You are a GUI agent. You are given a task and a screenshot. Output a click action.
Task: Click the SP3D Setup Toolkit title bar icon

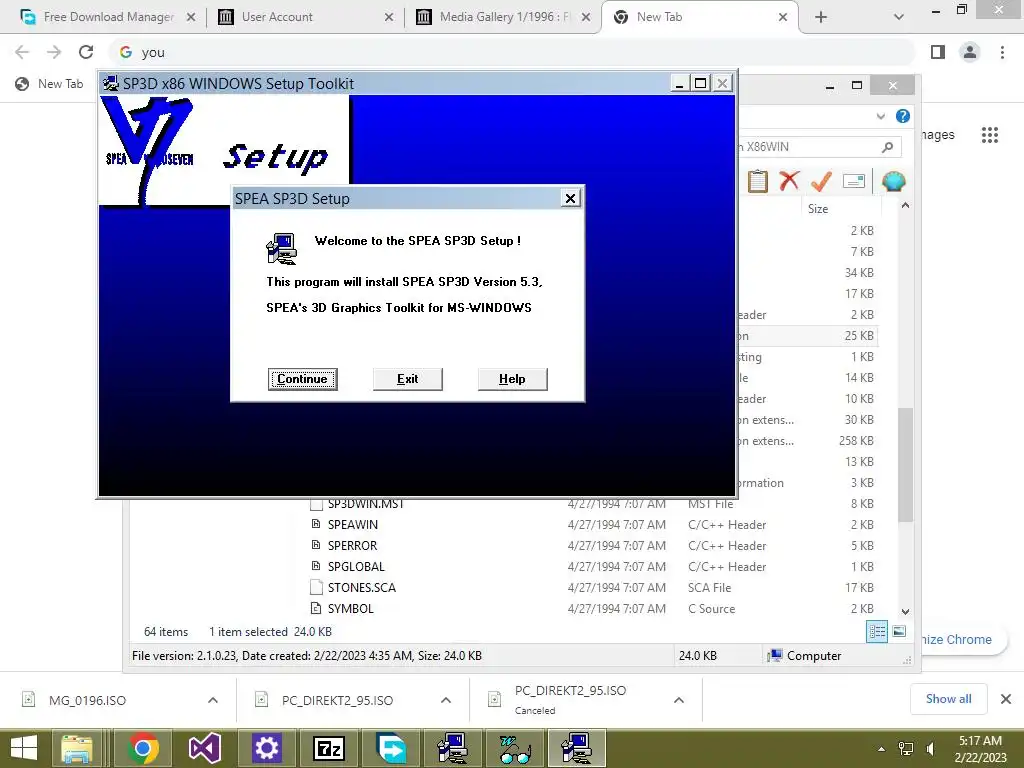click(x=111, y=84)
